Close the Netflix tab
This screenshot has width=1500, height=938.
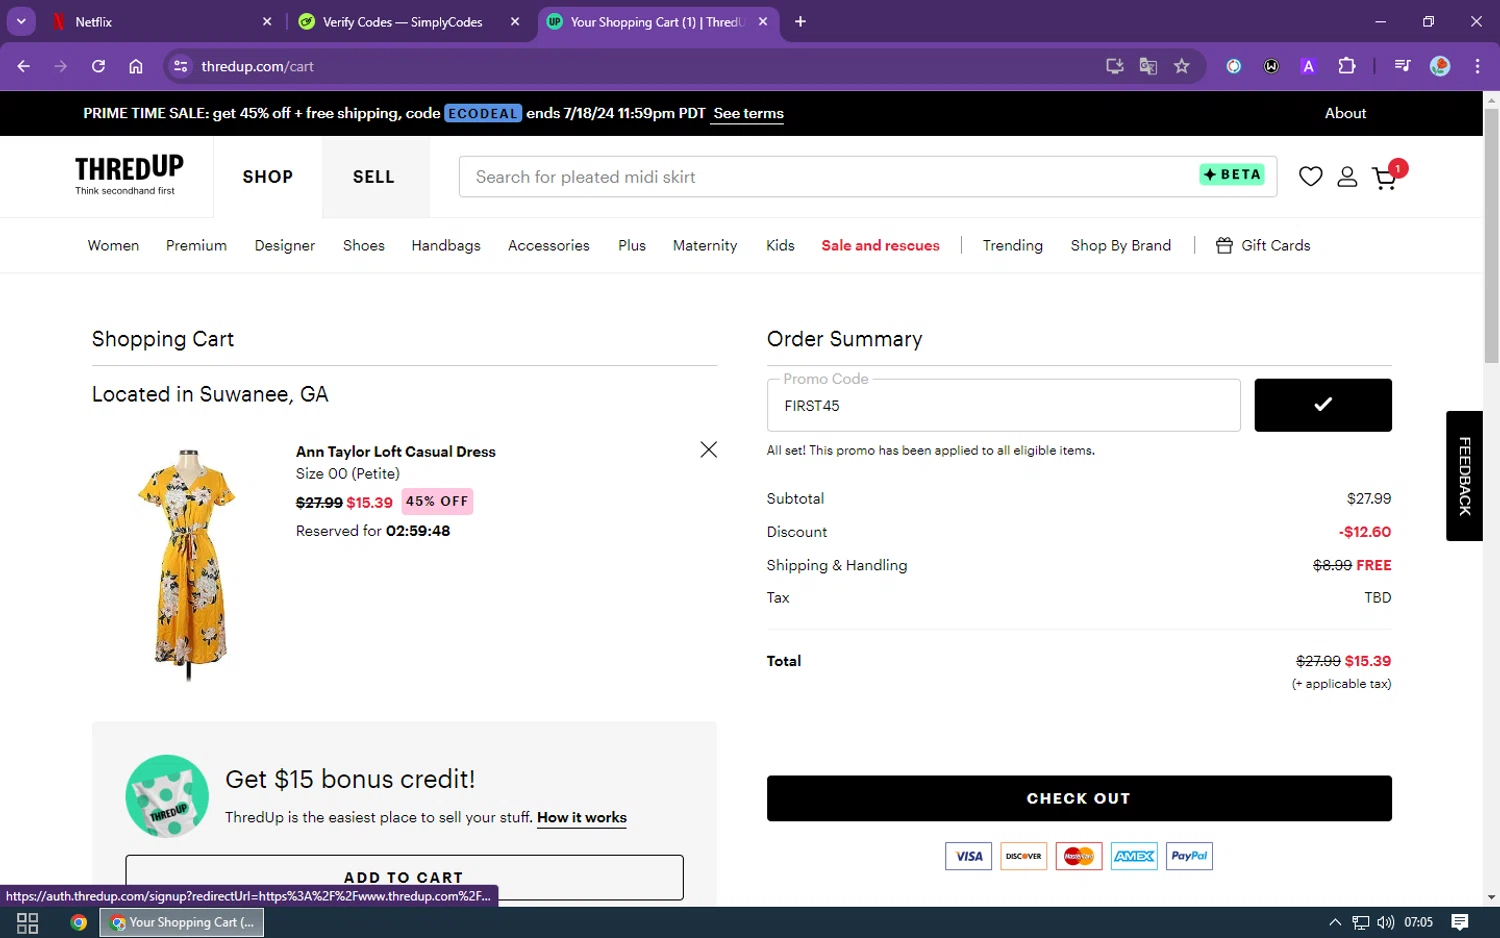267,21
